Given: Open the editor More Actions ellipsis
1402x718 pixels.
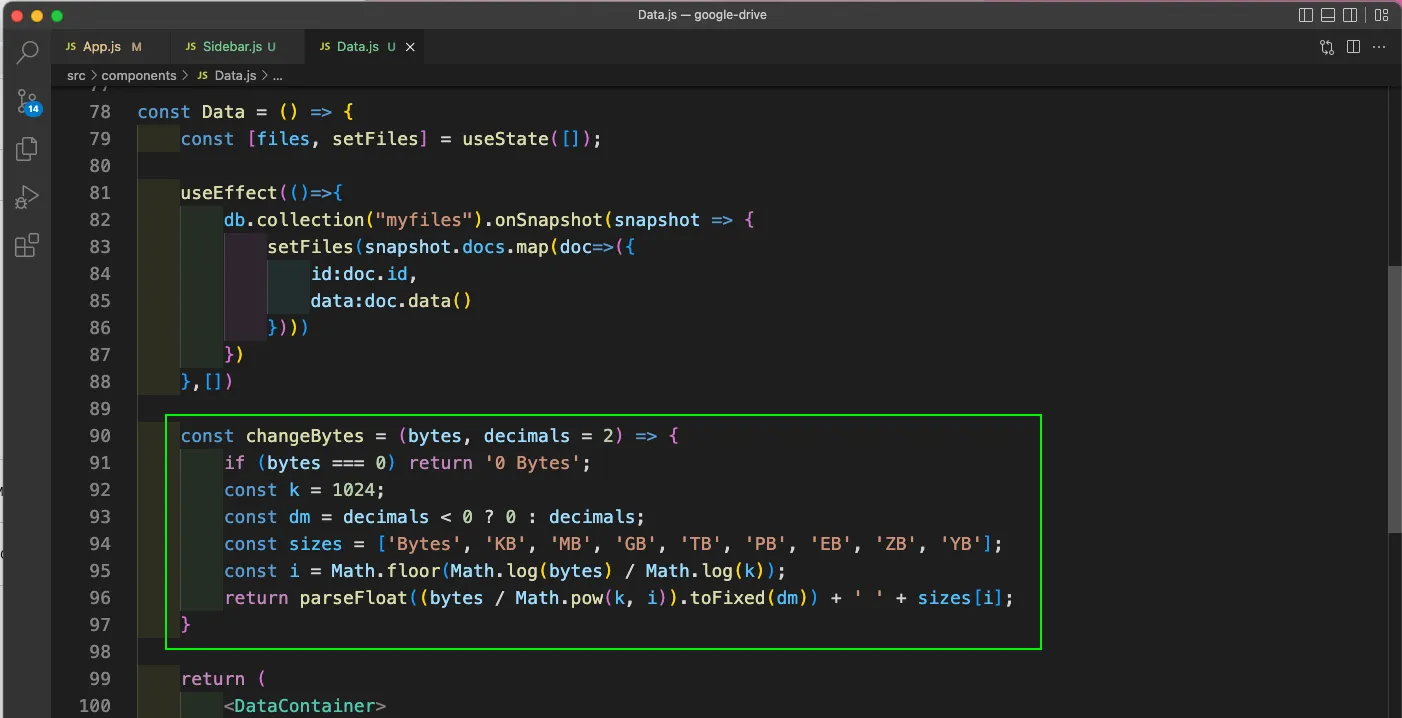Looking at the screenshot, I should point(1380,47).
